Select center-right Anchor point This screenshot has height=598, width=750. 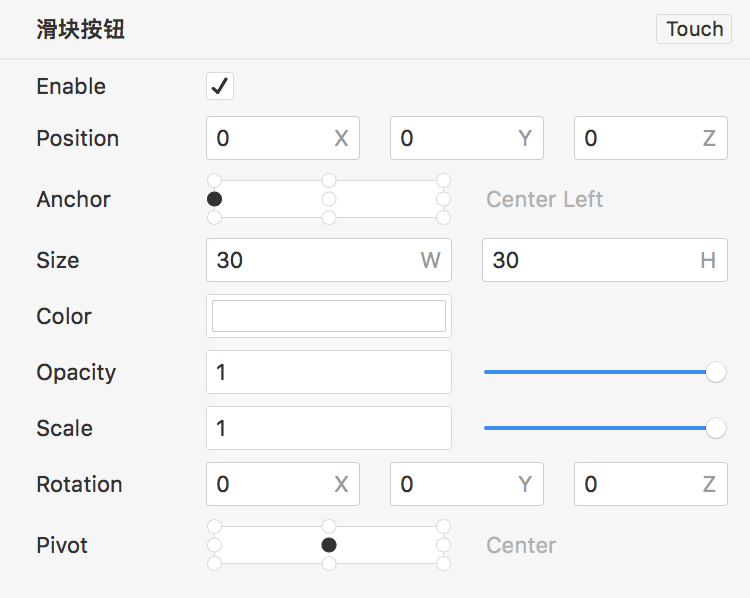(444, 199)
